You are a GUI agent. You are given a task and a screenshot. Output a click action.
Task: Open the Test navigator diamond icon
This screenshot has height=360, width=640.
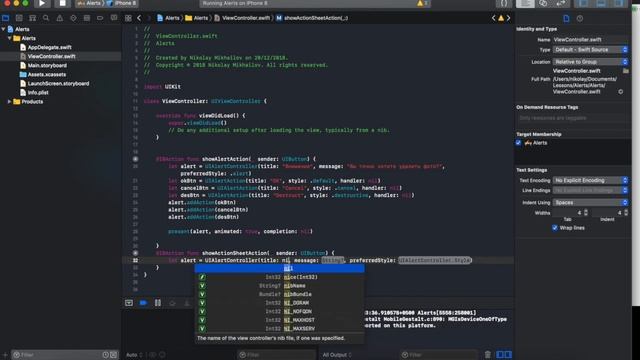(73, 18)
